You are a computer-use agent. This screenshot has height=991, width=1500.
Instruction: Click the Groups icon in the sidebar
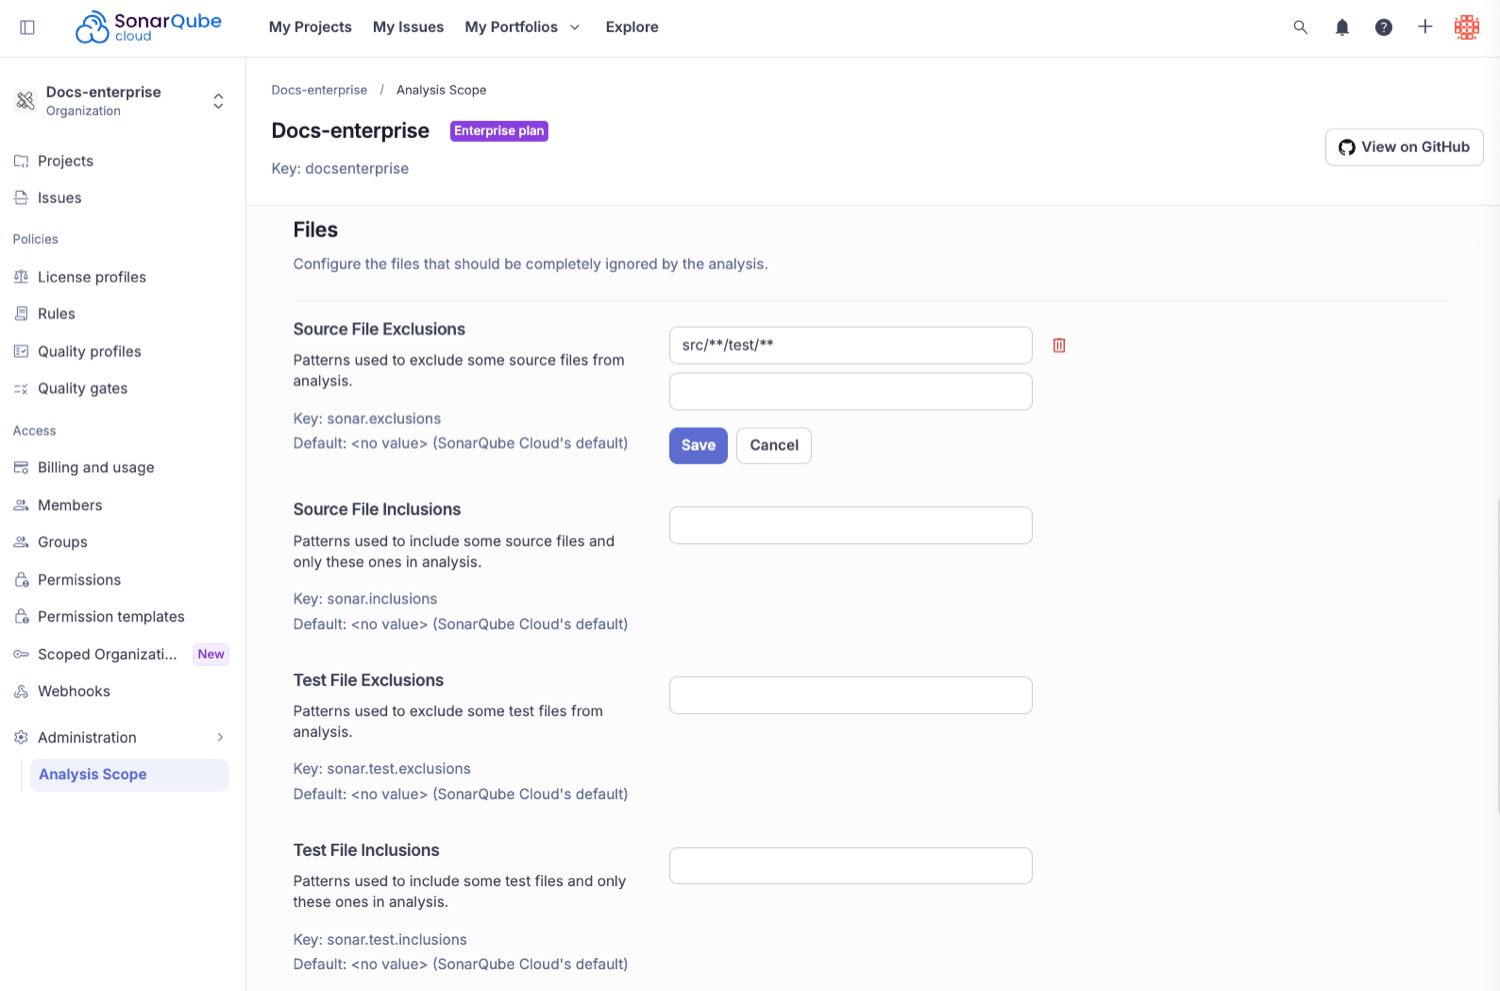pos(21,542)
